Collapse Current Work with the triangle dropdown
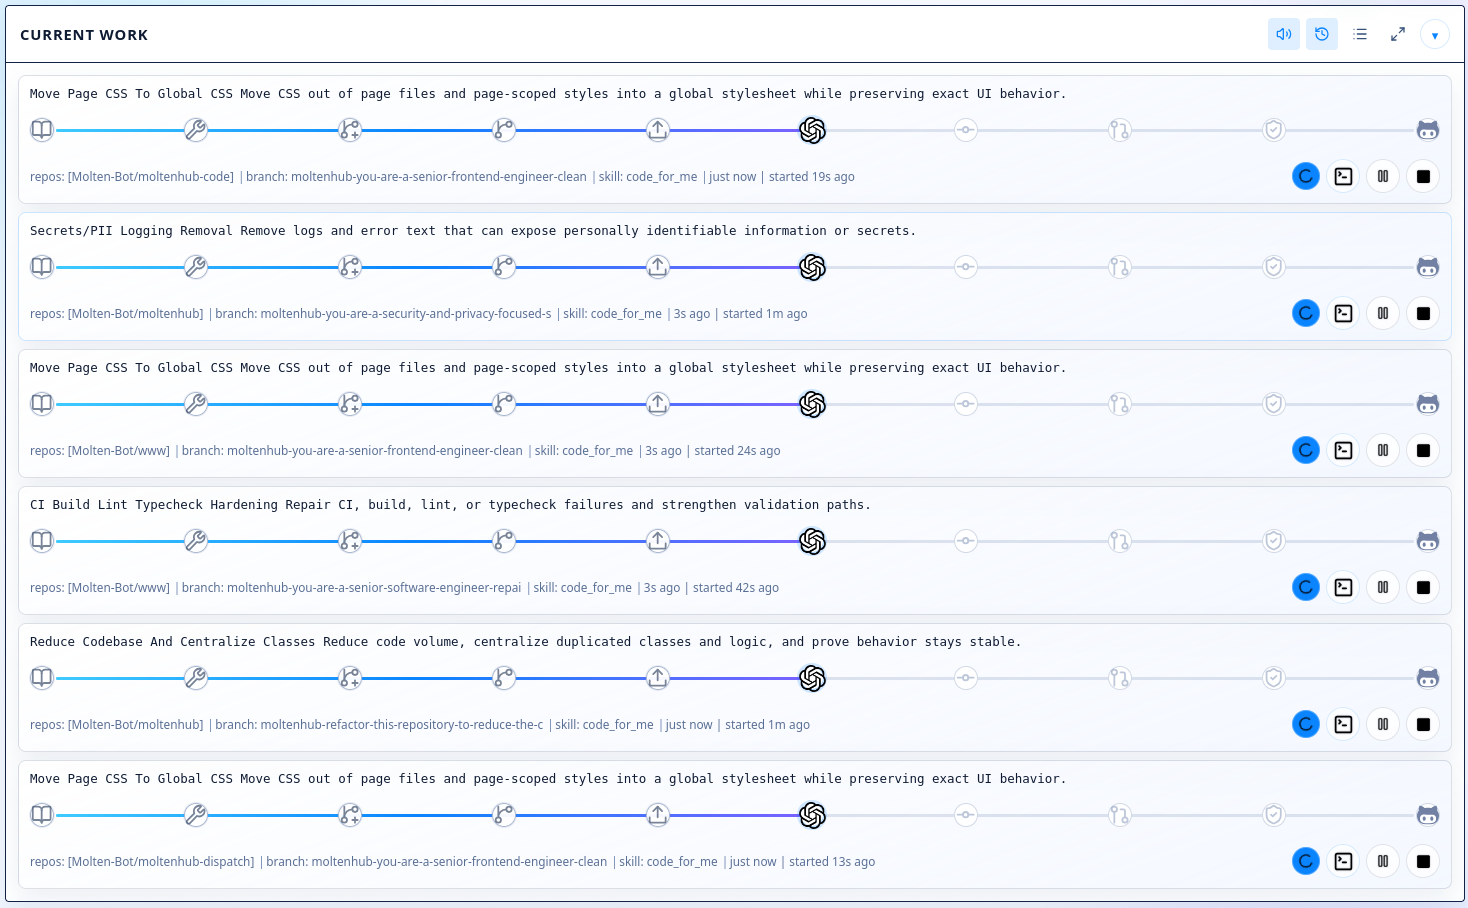Viewport: 1468px width, 908px height. point(1435,35)
